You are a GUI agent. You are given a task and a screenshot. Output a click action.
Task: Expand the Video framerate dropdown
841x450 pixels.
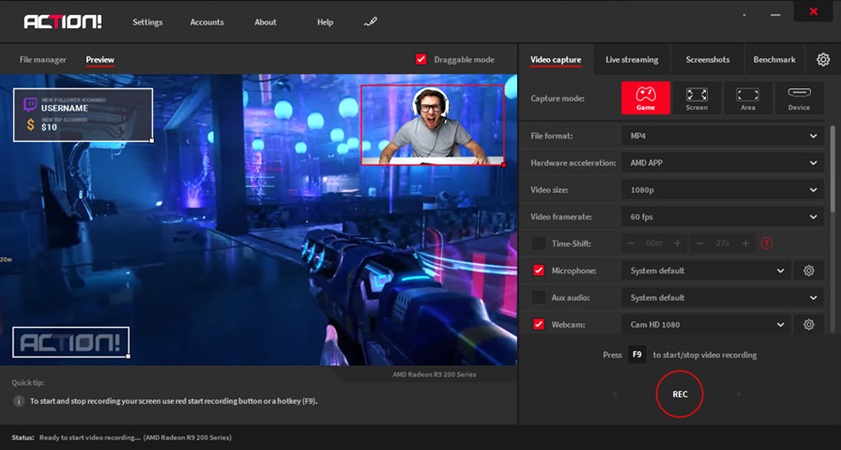tap(720, 216)
